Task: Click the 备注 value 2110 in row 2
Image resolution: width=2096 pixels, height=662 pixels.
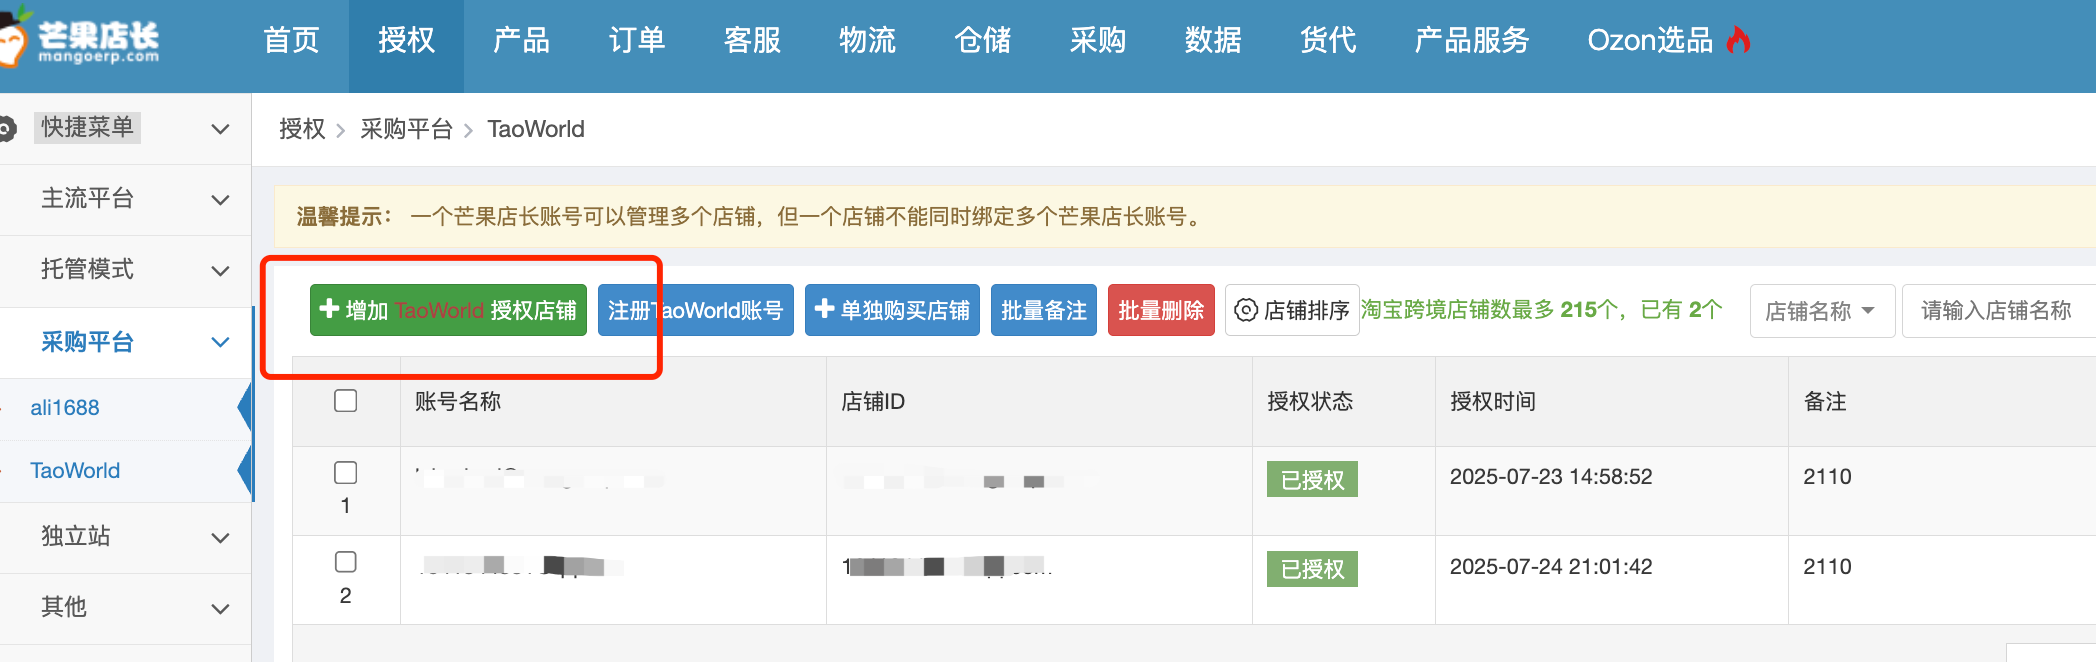Action: [x=1827, y=566]
